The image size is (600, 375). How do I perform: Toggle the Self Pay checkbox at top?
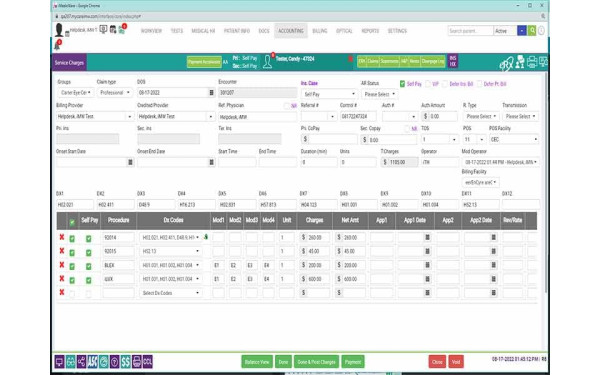click(x=402, y=84)
